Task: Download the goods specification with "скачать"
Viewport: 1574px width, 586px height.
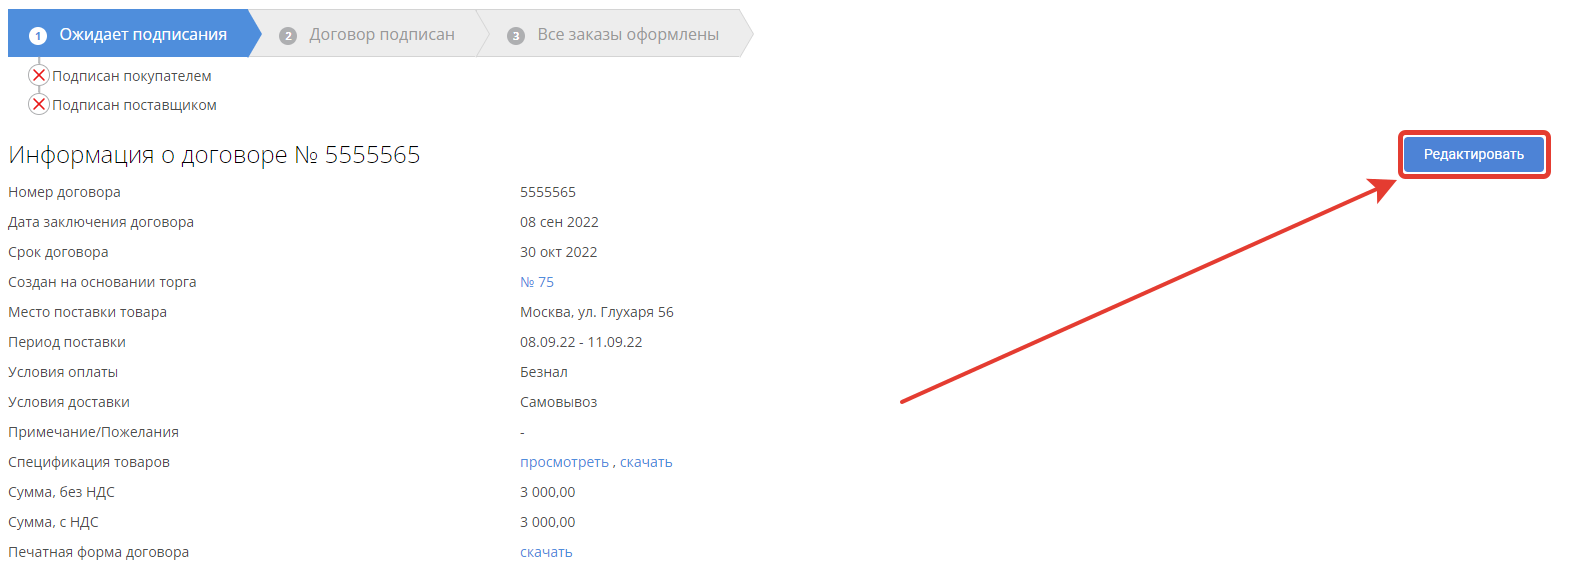Action: point(646,462)
